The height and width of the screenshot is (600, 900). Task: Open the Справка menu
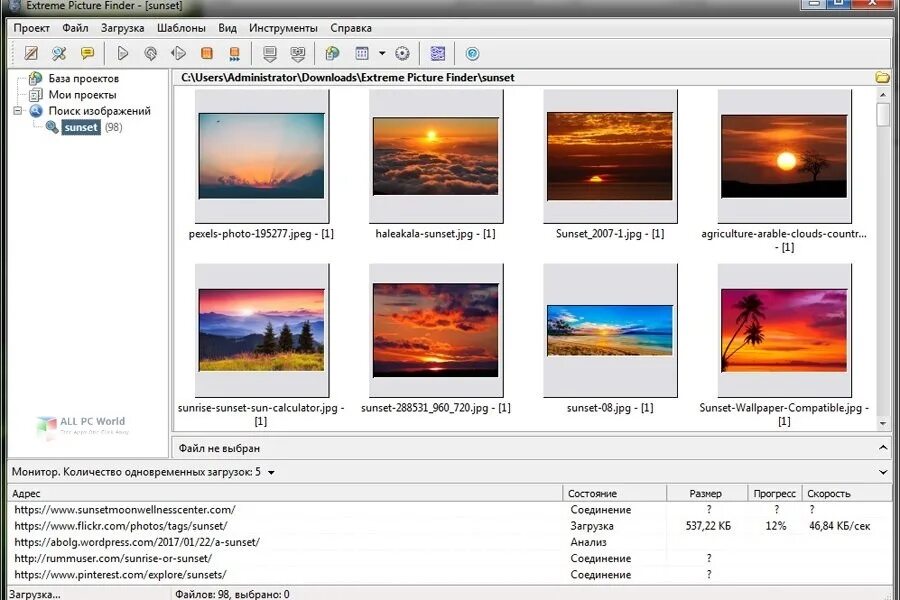pos(351,28)
